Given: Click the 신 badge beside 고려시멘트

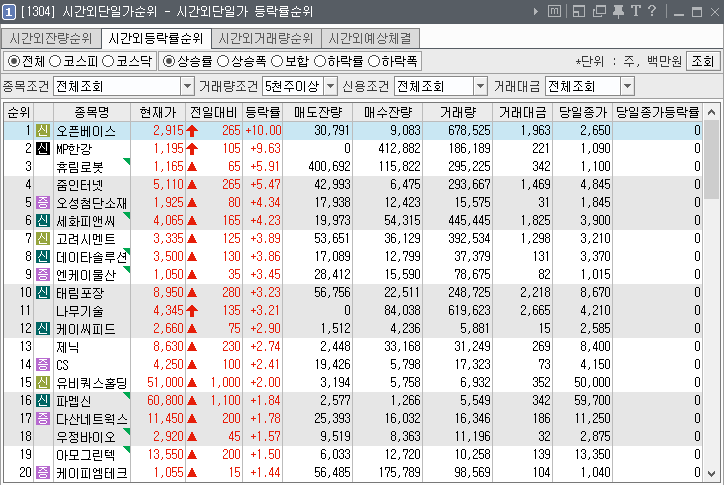Looking at the screenshot, I should click(x=43, y=238).
